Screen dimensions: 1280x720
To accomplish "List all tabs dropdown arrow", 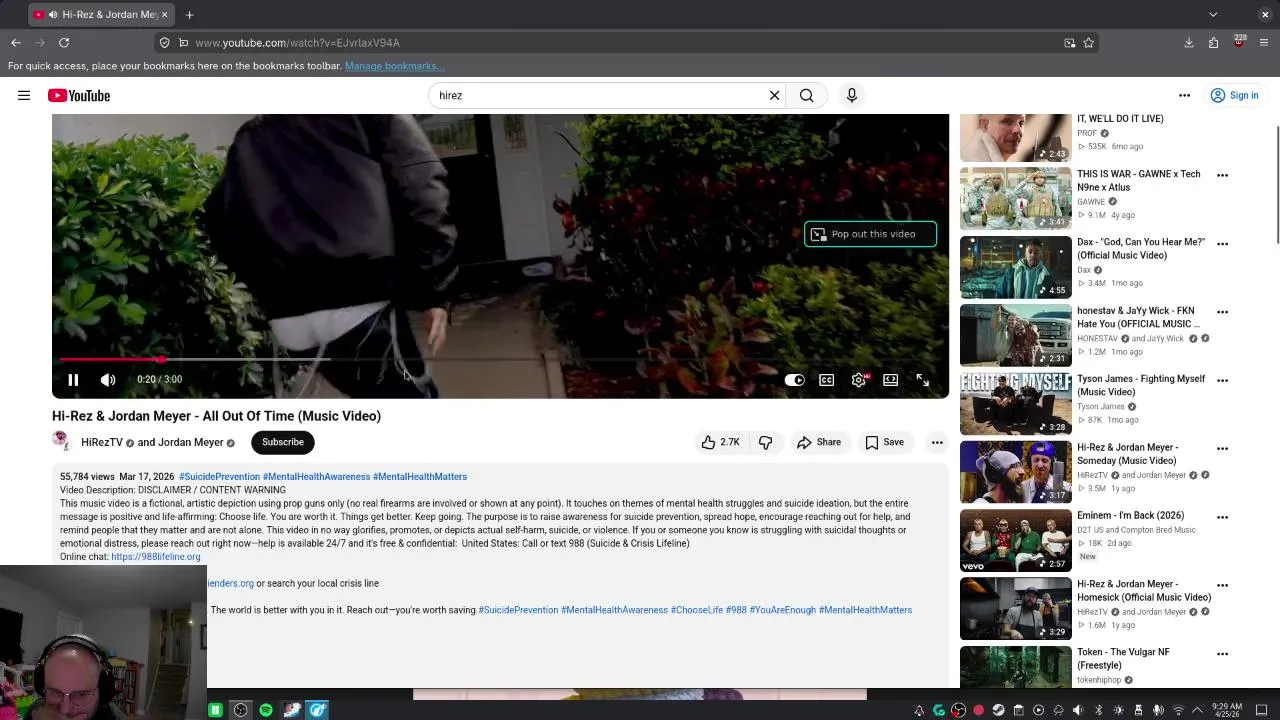I will [x=1213, y=14].
